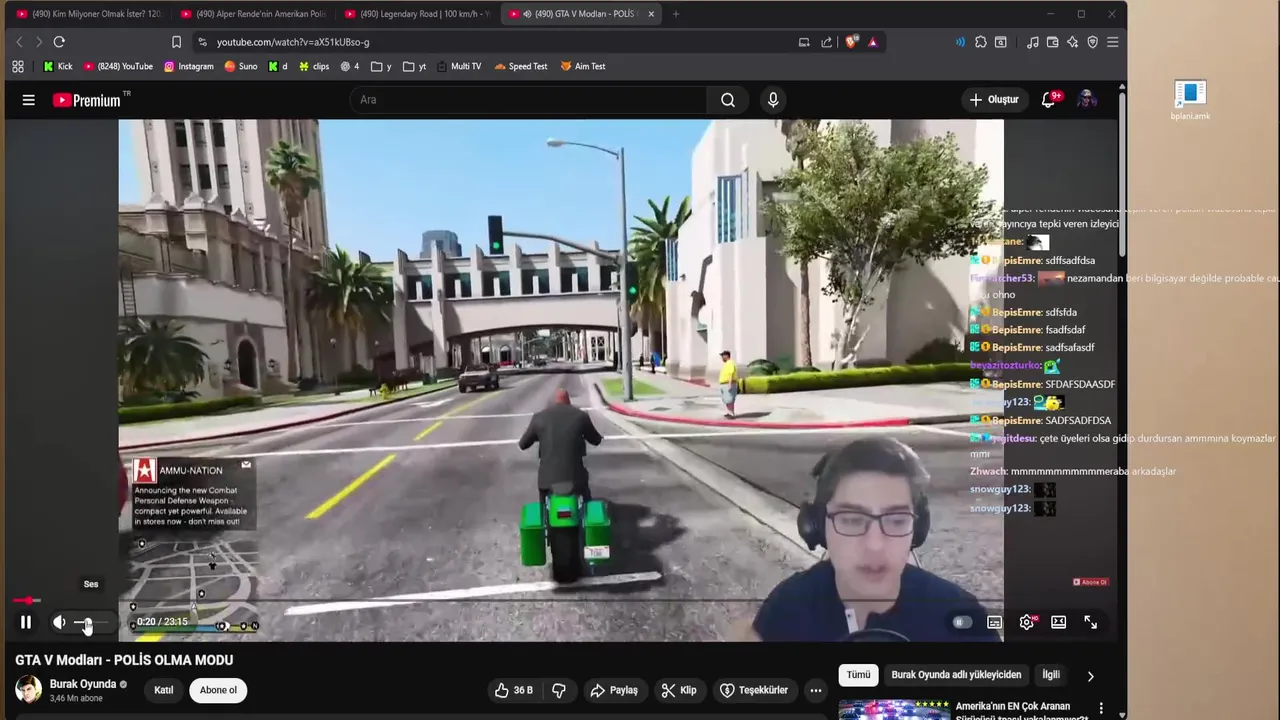Click the Abone ol subscribe button
Screen dimensions: 1280x720
click(x=218, y=690)
